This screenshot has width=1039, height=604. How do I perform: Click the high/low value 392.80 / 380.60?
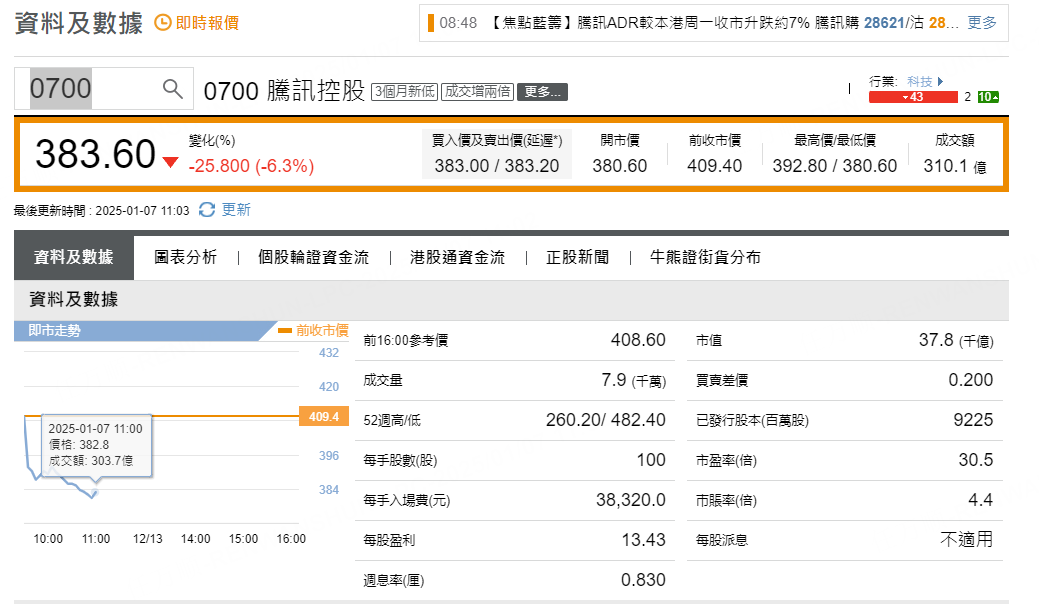point(834,166)
